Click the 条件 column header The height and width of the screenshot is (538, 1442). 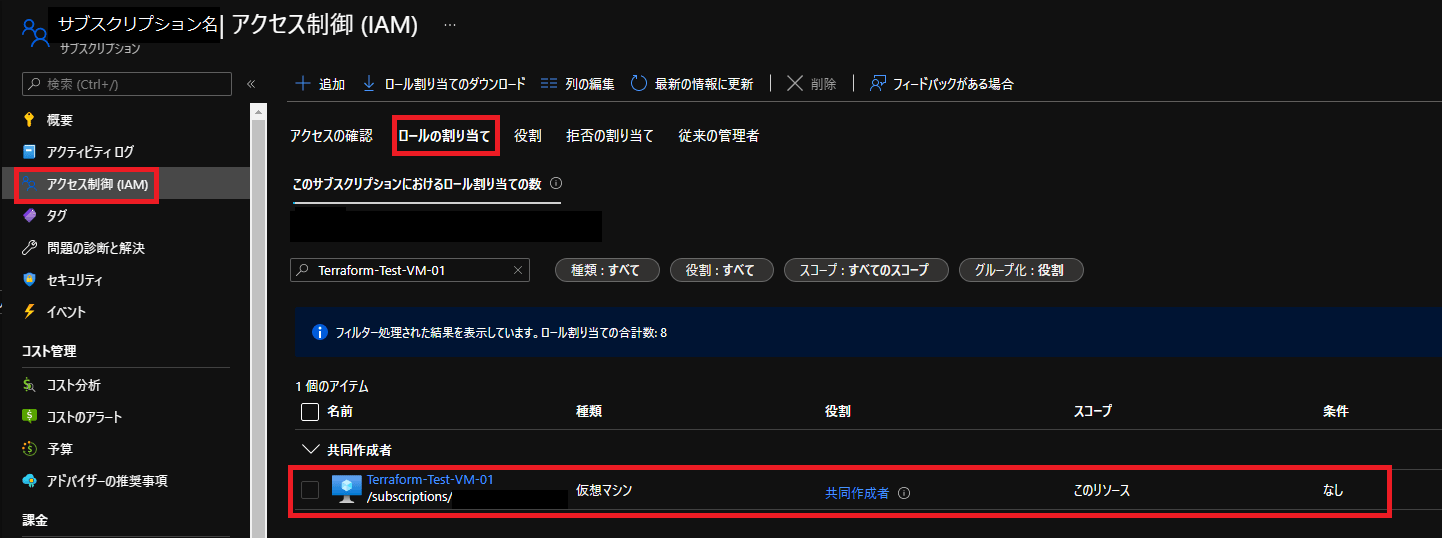pos(1335,411)
